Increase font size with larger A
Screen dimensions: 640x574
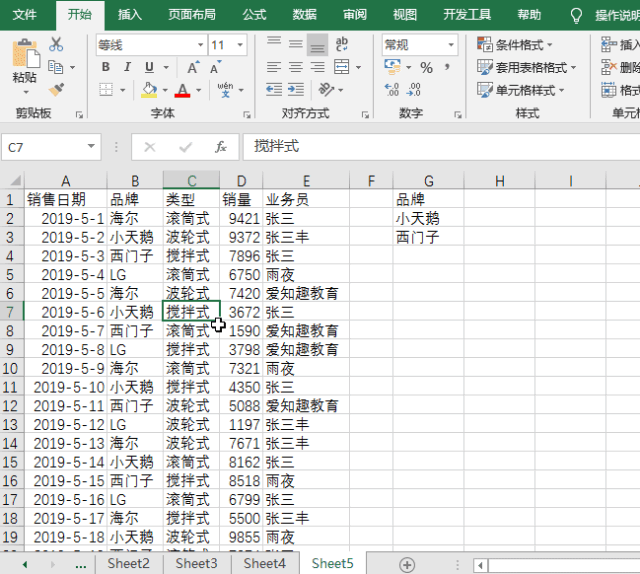point(193,67)
